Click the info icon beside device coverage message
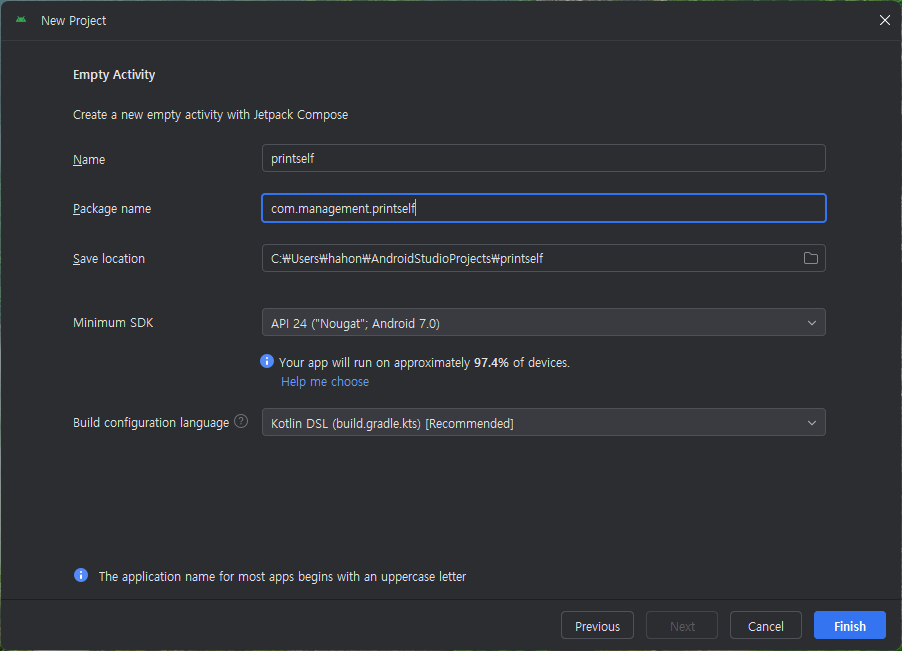Screen dimensions: 902x651 tap(267, 361)
